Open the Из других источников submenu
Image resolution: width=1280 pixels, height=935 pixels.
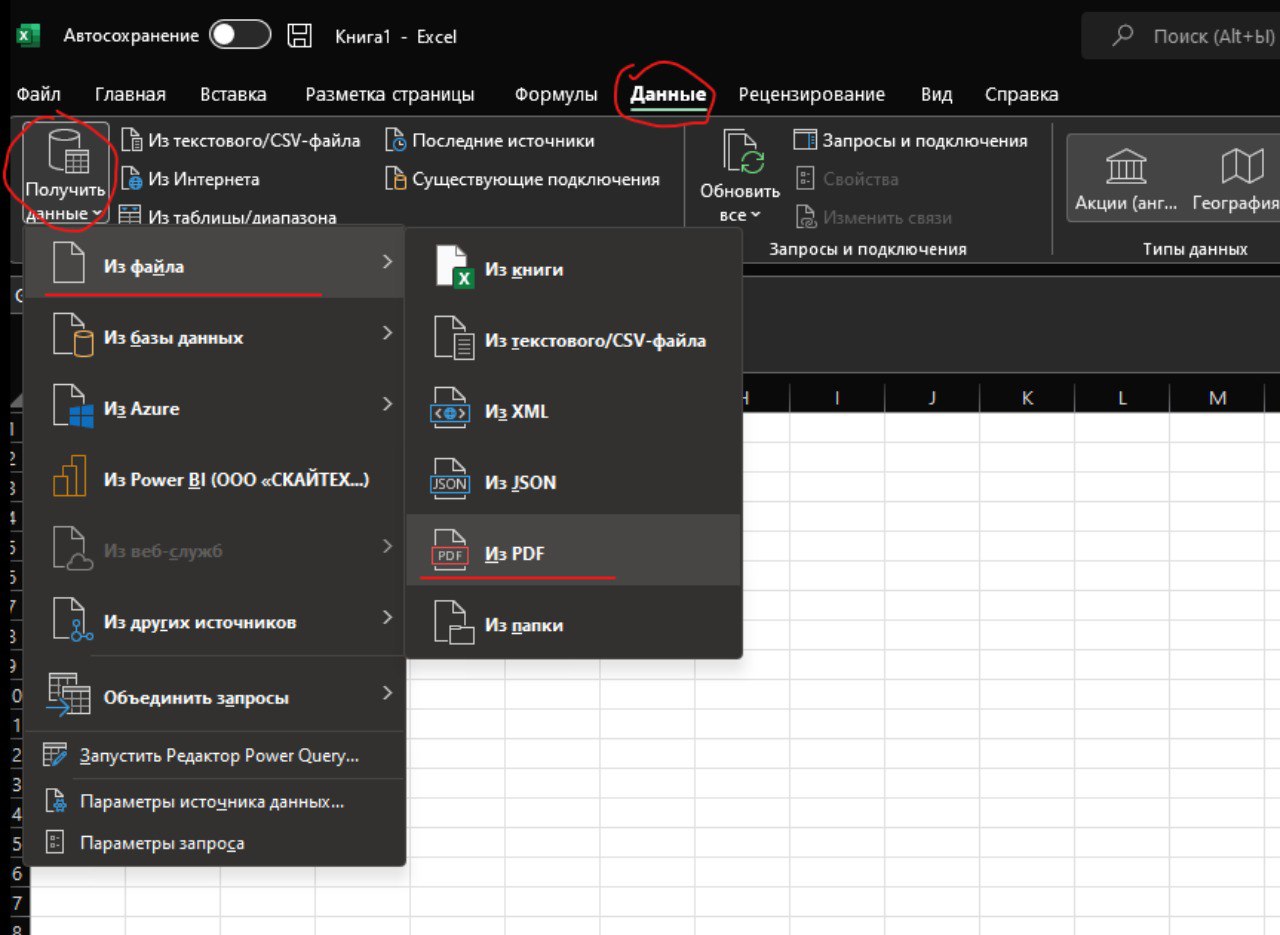tap(213, 621)
